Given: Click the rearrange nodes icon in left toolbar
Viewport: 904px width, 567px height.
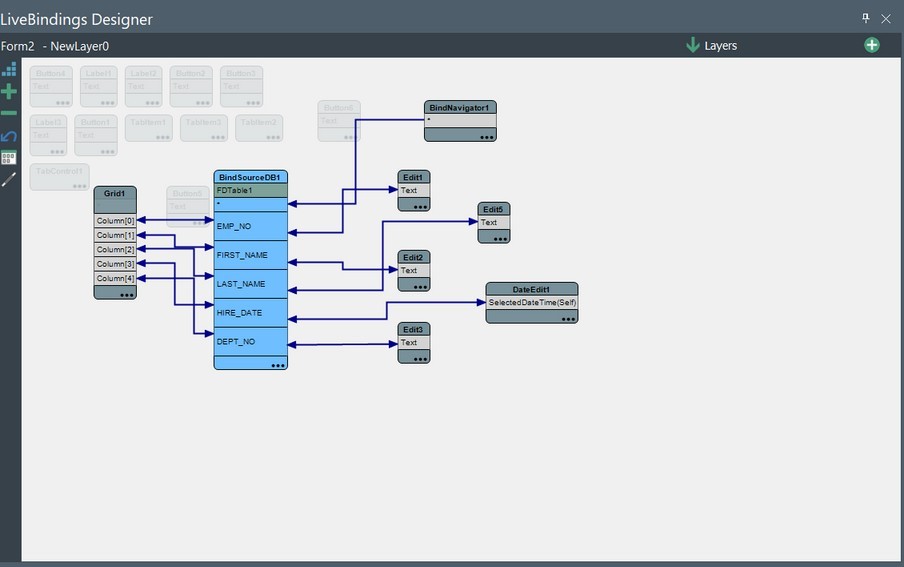Looking at the screenshot, I should coord(9,69).
